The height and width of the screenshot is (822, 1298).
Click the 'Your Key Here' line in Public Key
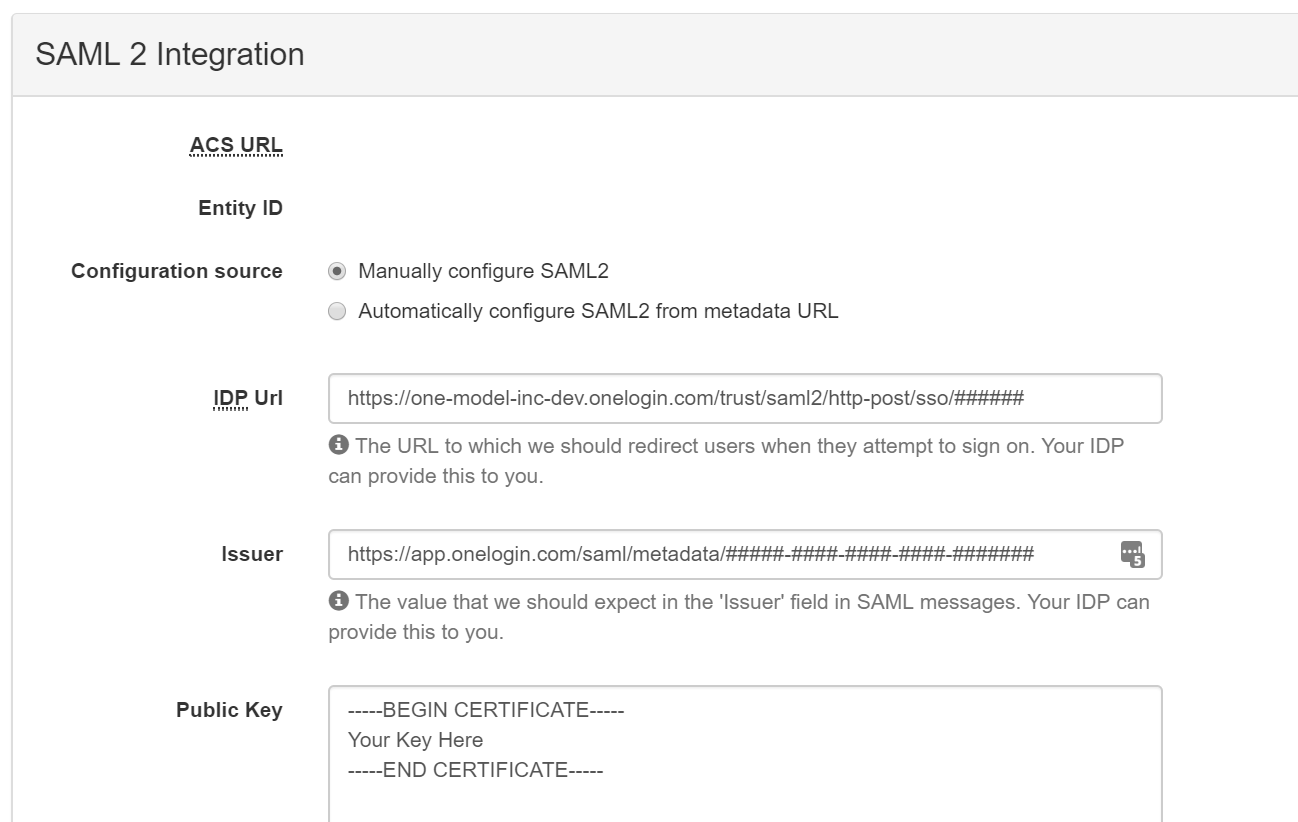(x=415, y=740)
